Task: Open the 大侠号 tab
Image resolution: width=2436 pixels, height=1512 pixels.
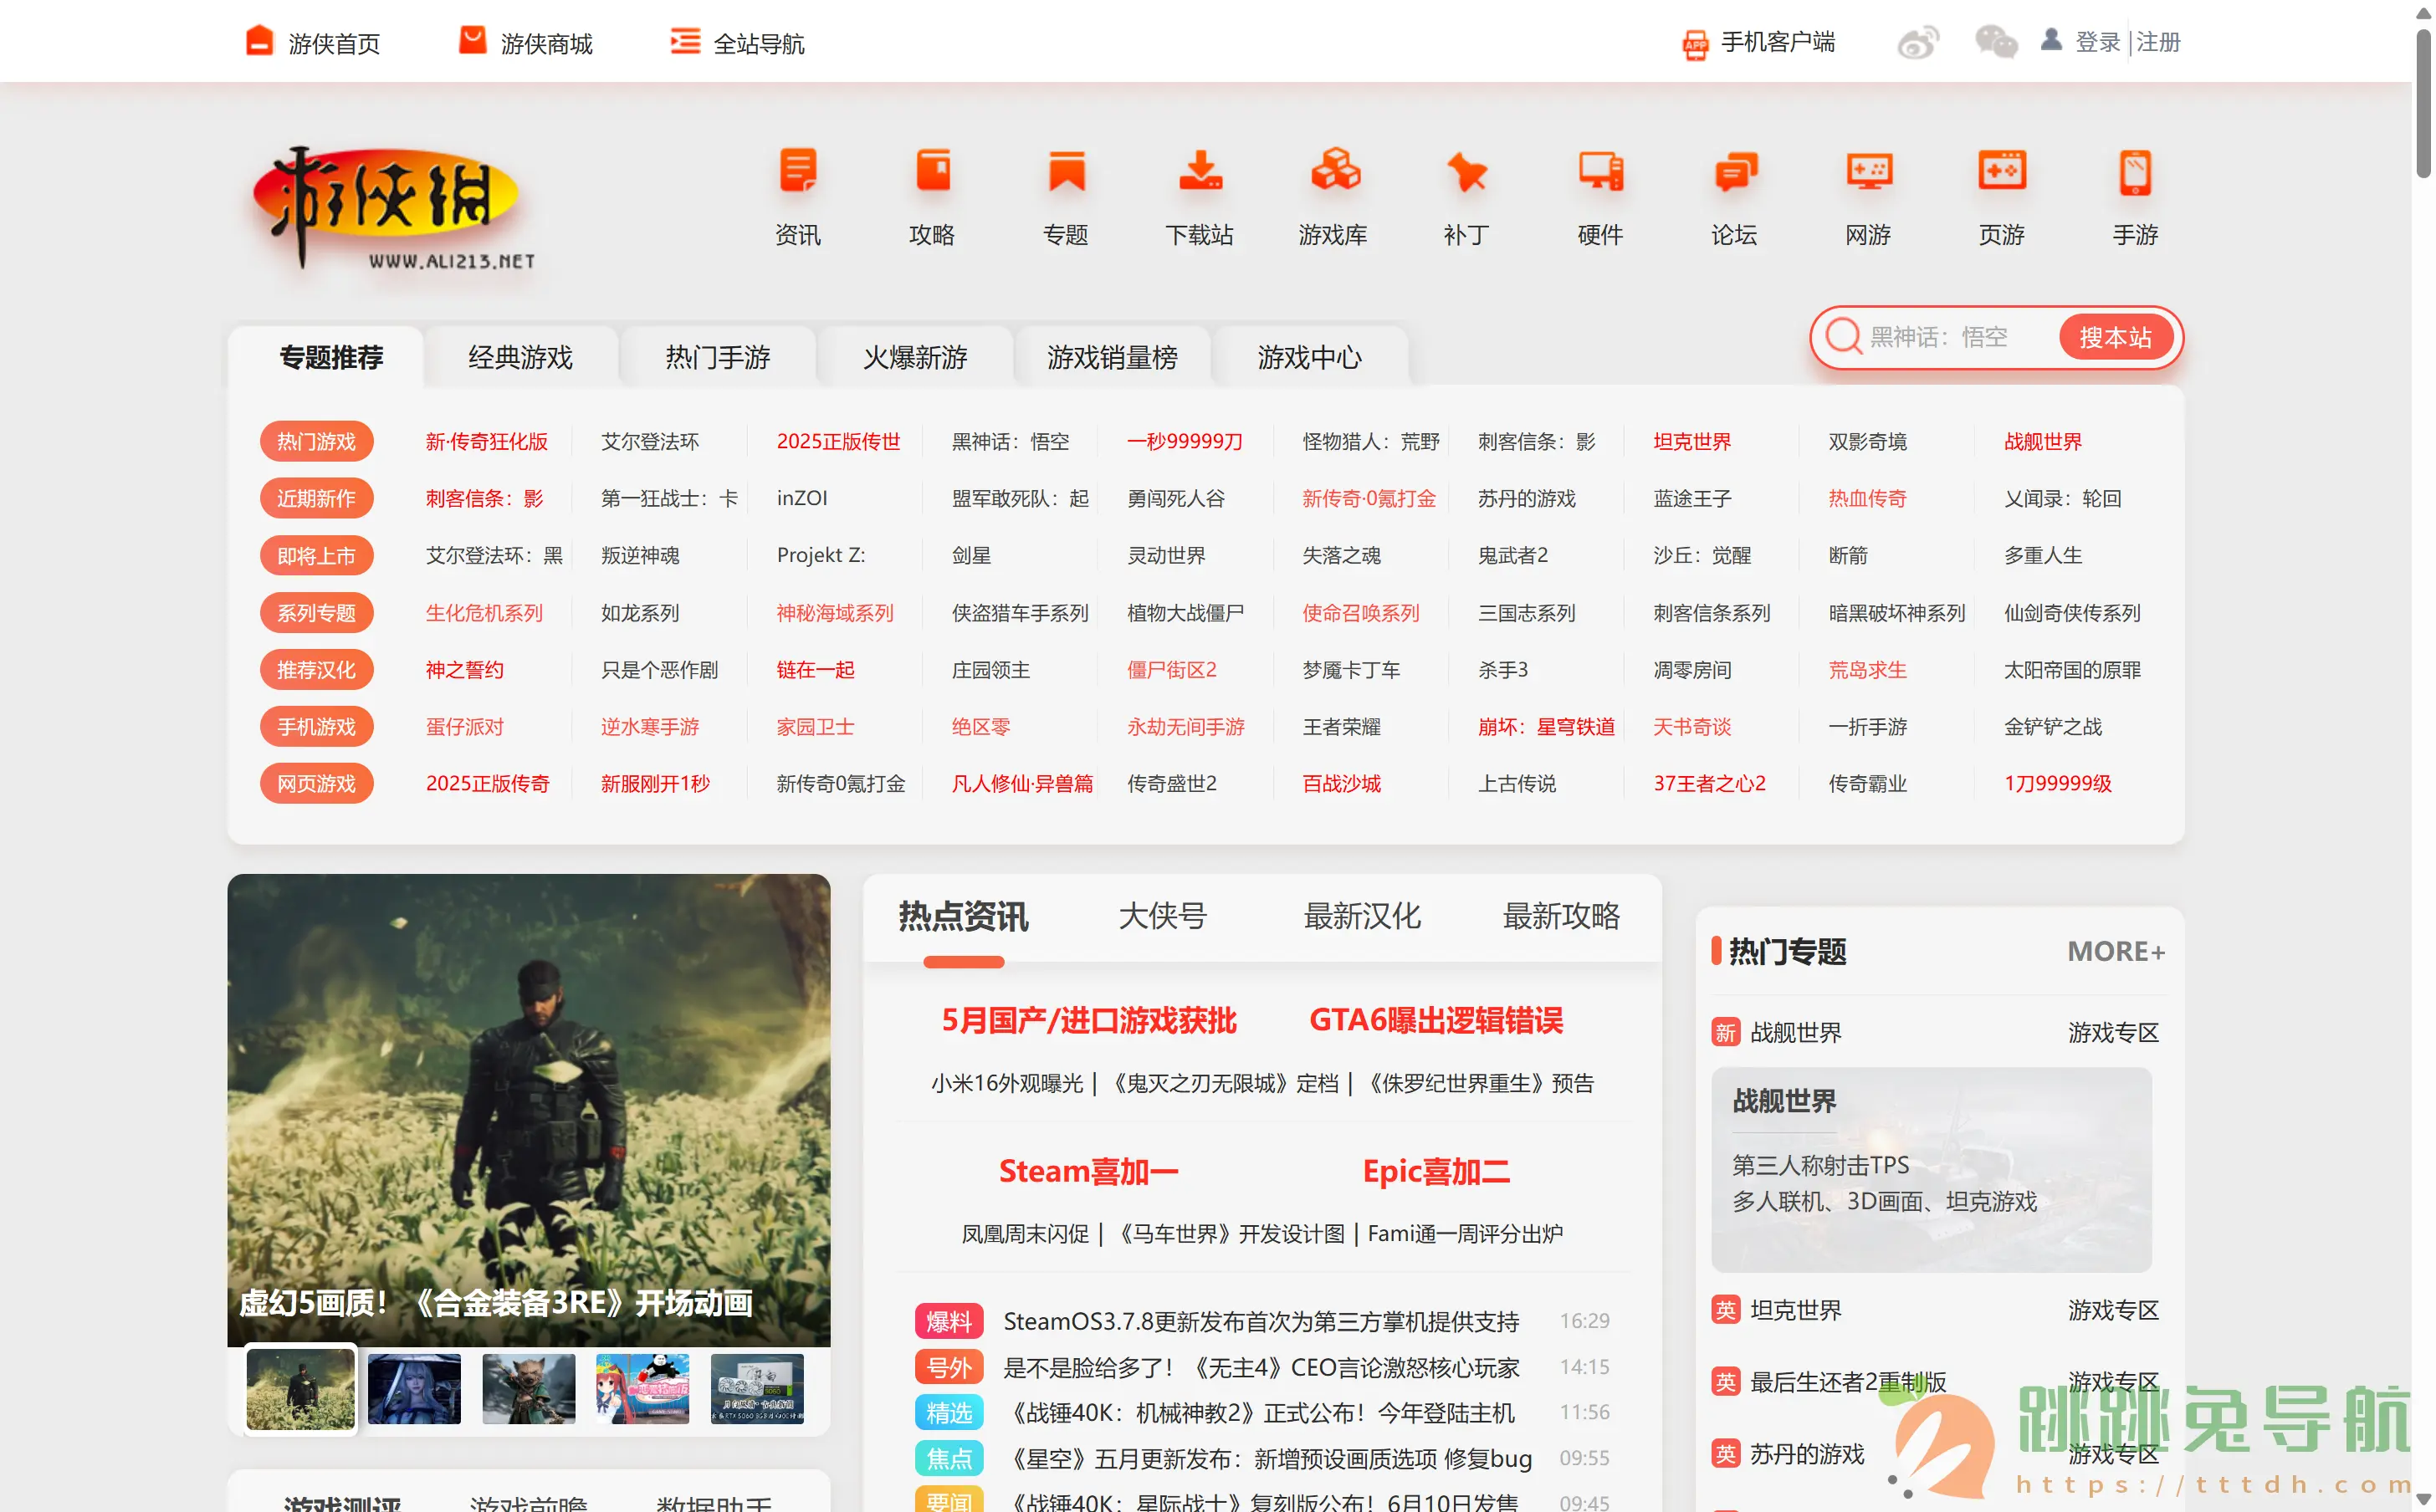Action: [x=1162, y=916]
